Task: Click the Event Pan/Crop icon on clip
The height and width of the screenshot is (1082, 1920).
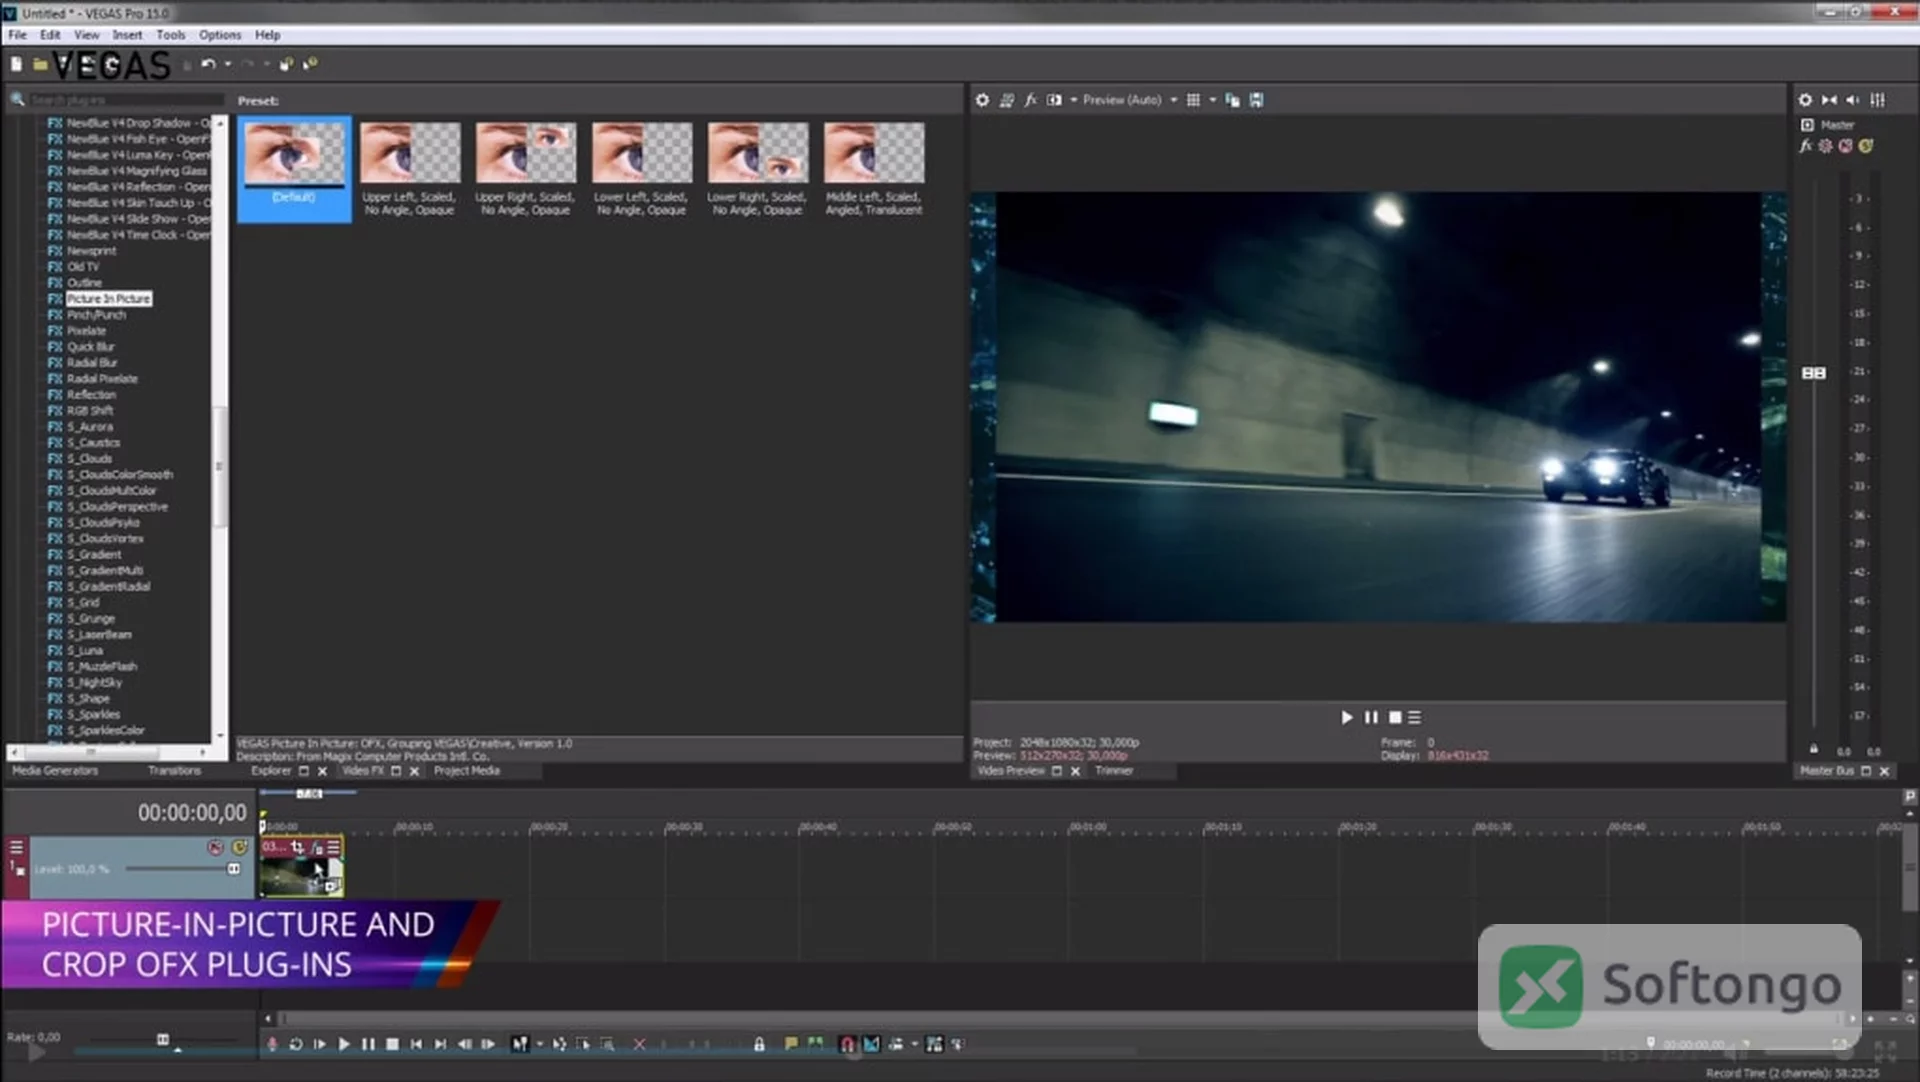Action: tap(297, 847)
